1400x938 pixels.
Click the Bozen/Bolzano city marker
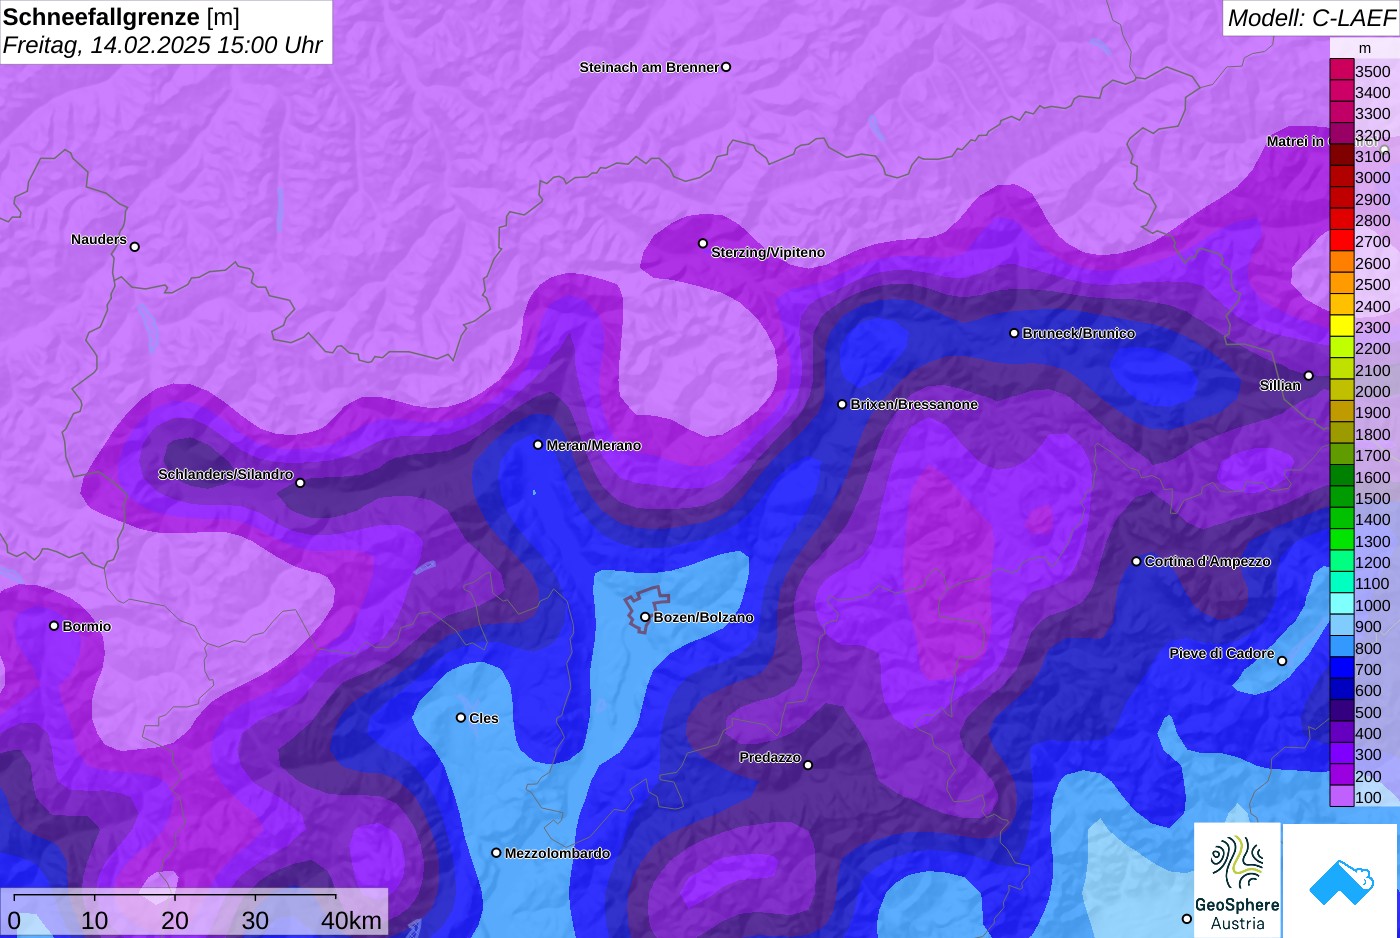(x=645, y=617)
